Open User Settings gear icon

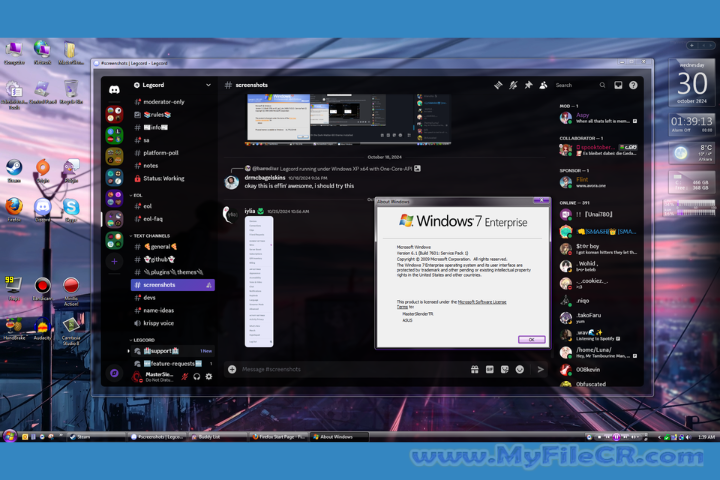[209, 377]
